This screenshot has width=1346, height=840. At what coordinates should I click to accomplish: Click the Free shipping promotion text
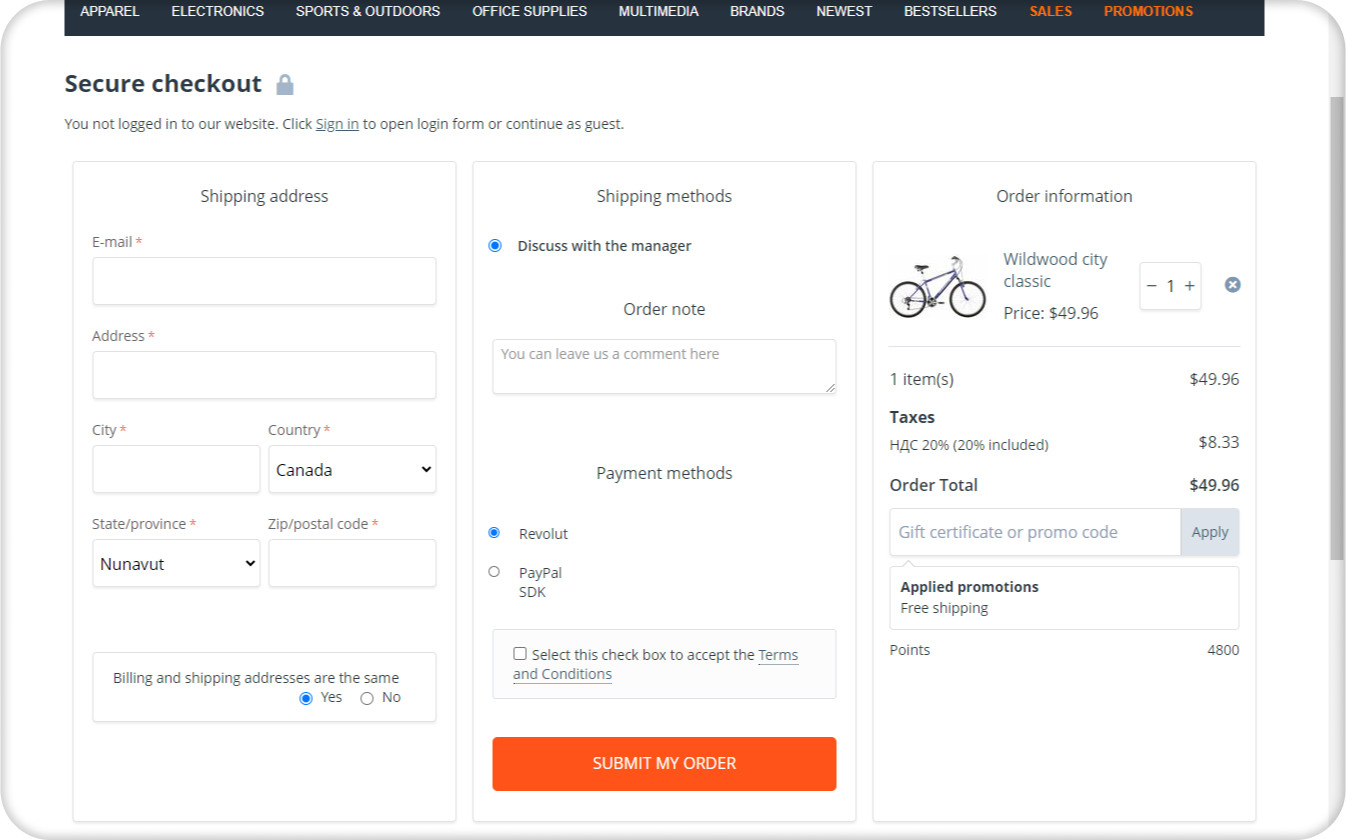(944, 608)
